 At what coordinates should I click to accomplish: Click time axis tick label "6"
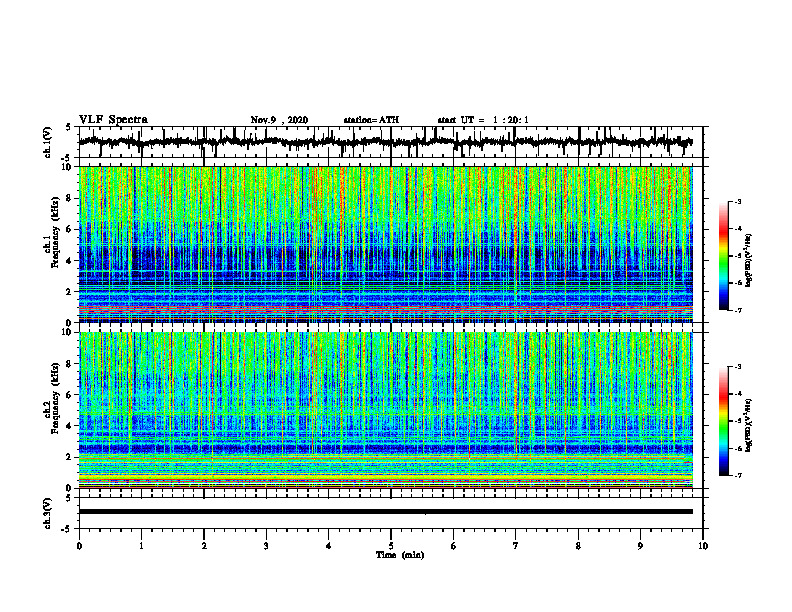pos(454,546)
